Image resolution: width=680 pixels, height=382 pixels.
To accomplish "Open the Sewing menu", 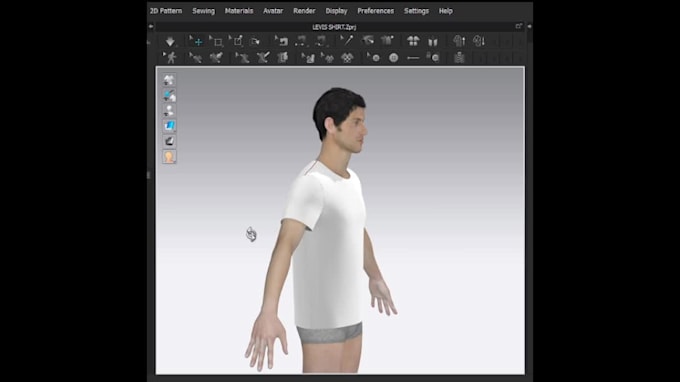I will coord(203,11).
